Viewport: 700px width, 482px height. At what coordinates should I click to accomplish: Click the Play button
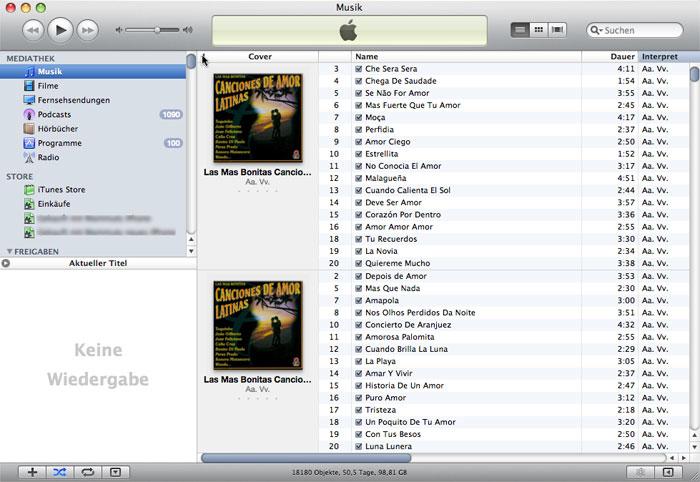click(60, 30)
